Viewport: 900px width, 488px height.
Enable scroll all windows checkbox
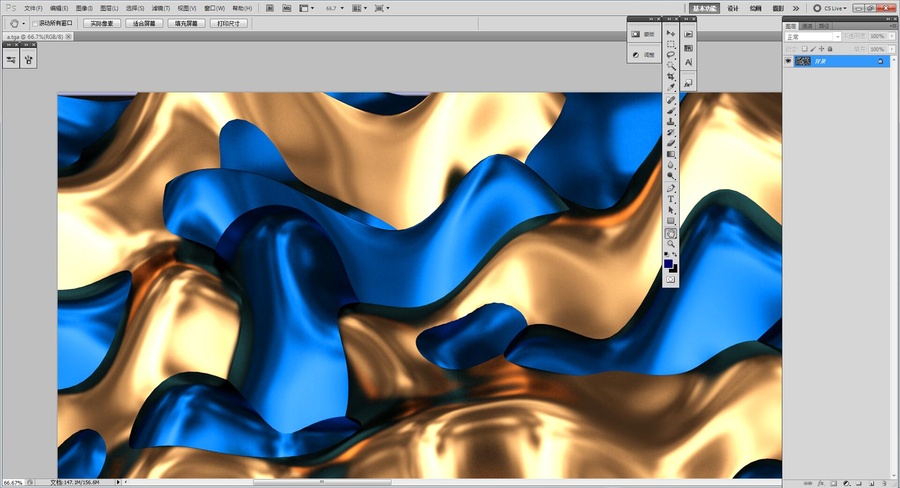click(35, 24)
